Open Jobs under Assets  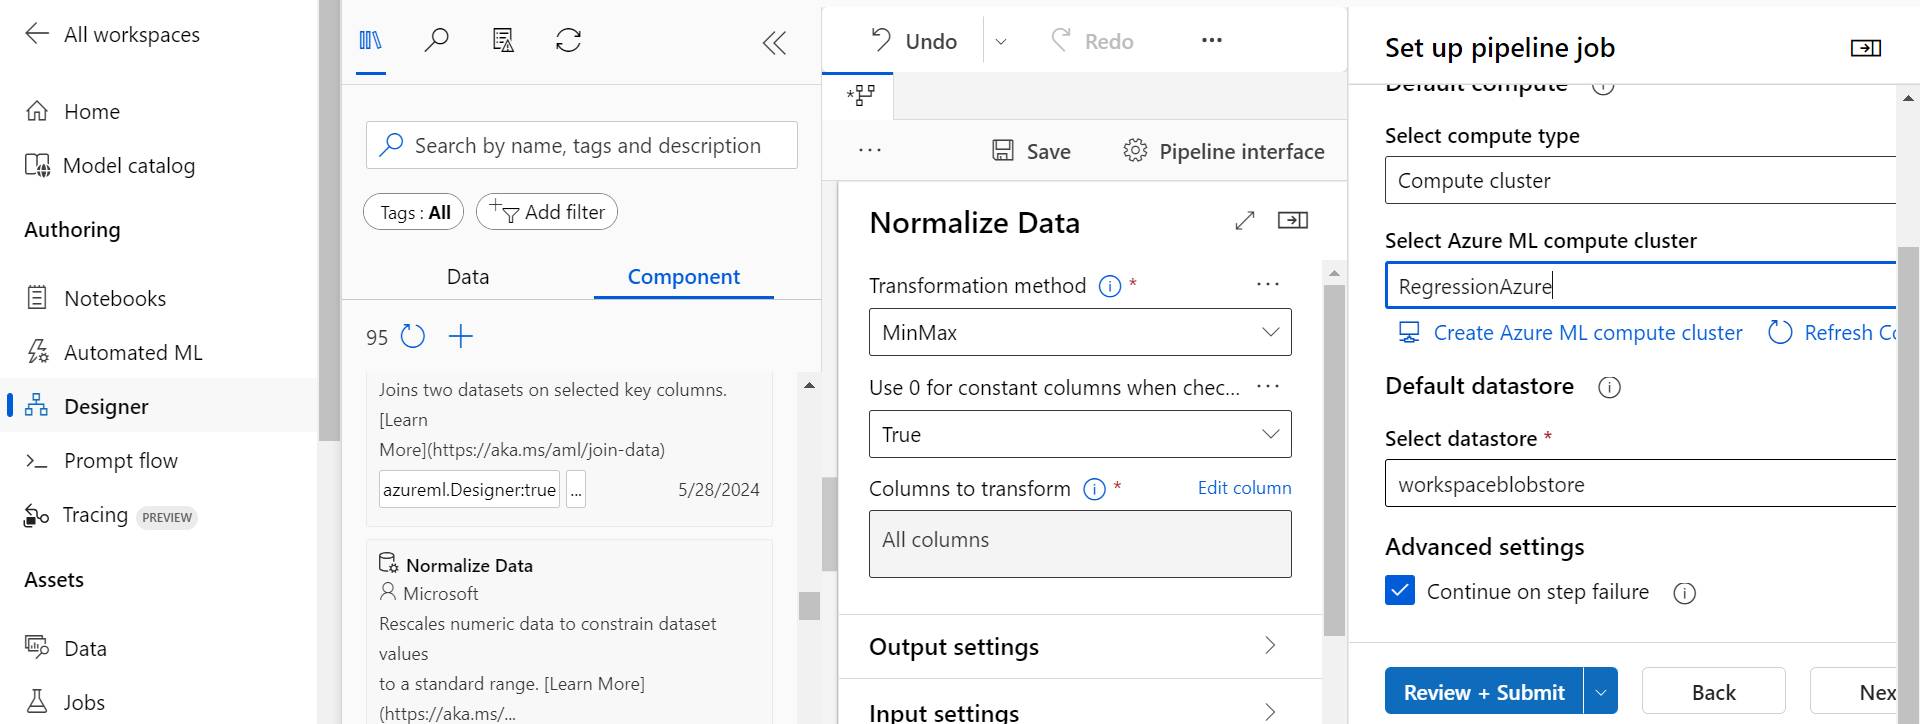(64, 702)
